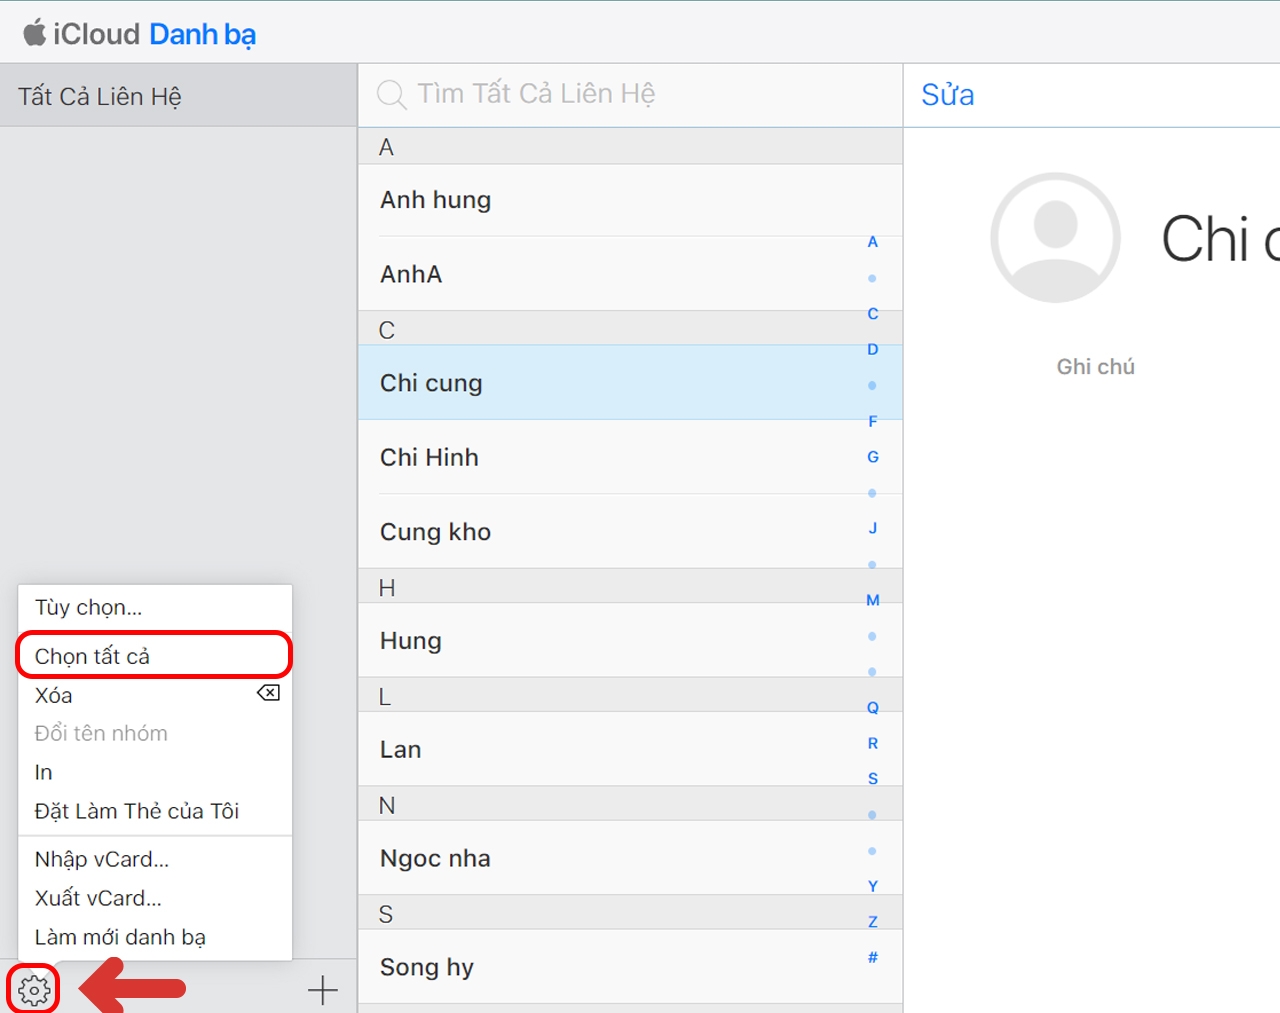Select contact Chi Hinh
This screenshot has height=1013, width=1280.
tap(630, 457)
